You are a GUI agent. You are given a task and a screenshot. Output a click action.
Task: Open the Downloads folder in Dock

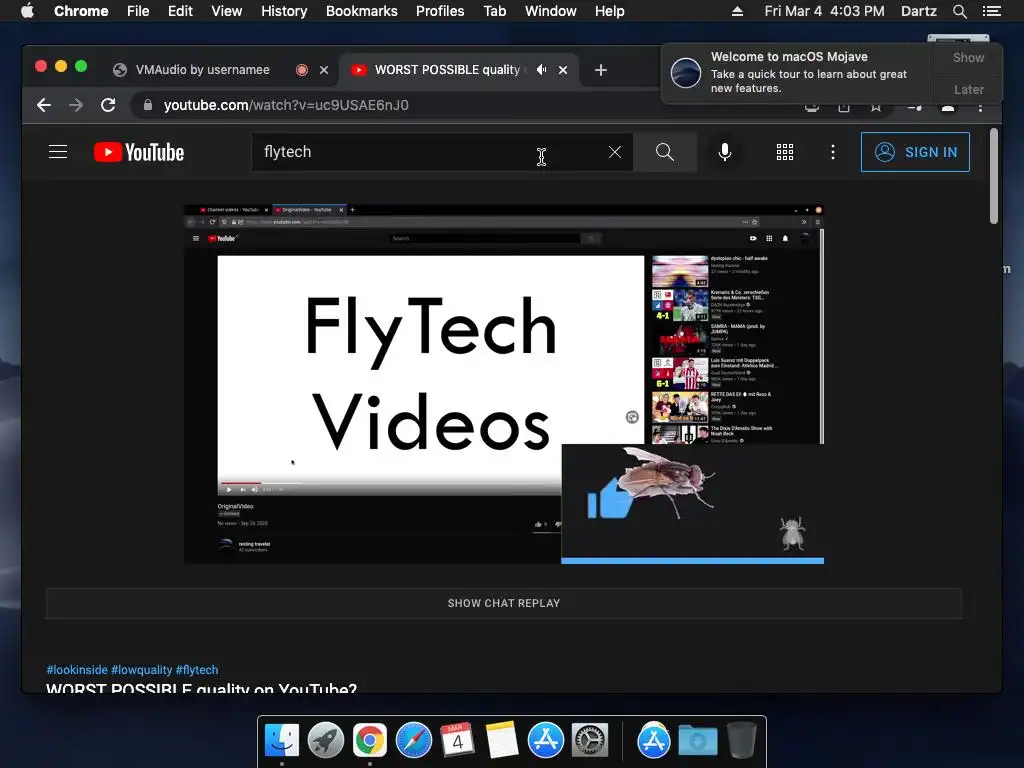click(x=697, y=741)
